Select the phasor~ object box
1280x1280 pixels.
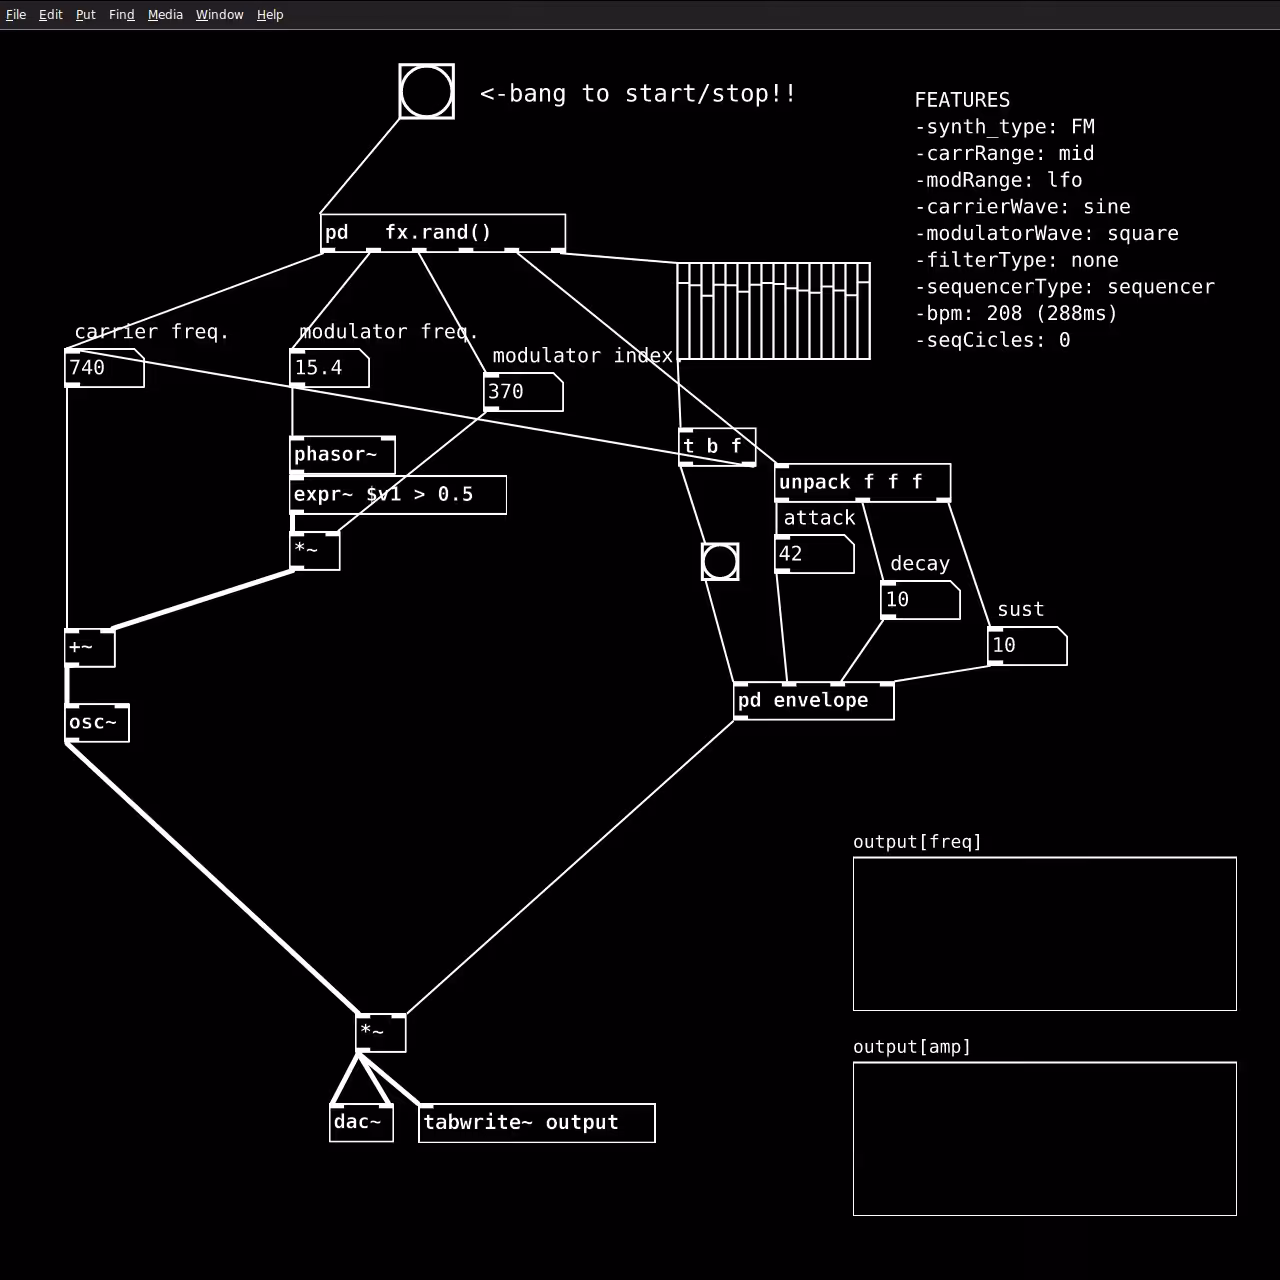[342, 455]
